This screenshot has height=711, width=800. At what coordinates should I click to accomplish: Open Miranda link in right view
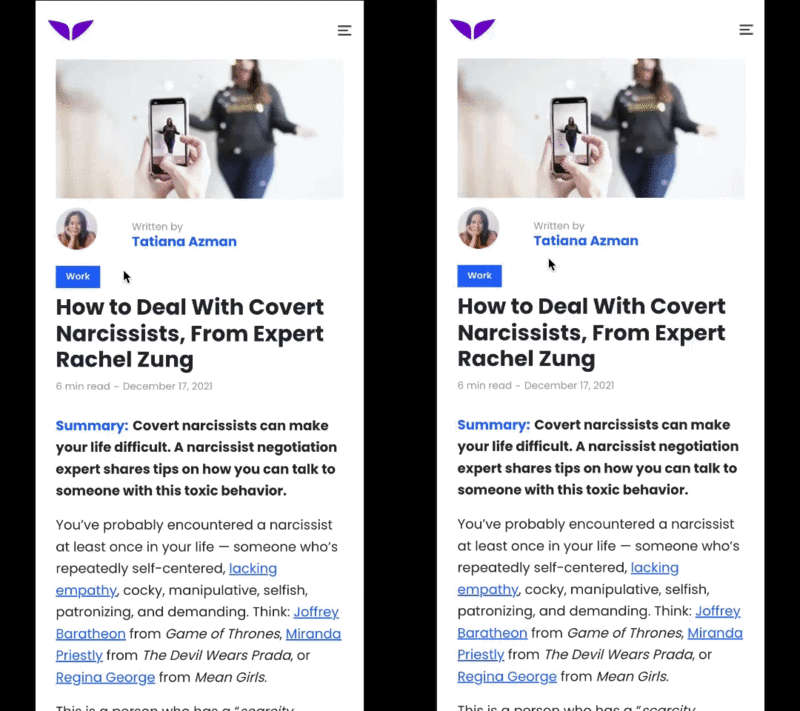715,632
